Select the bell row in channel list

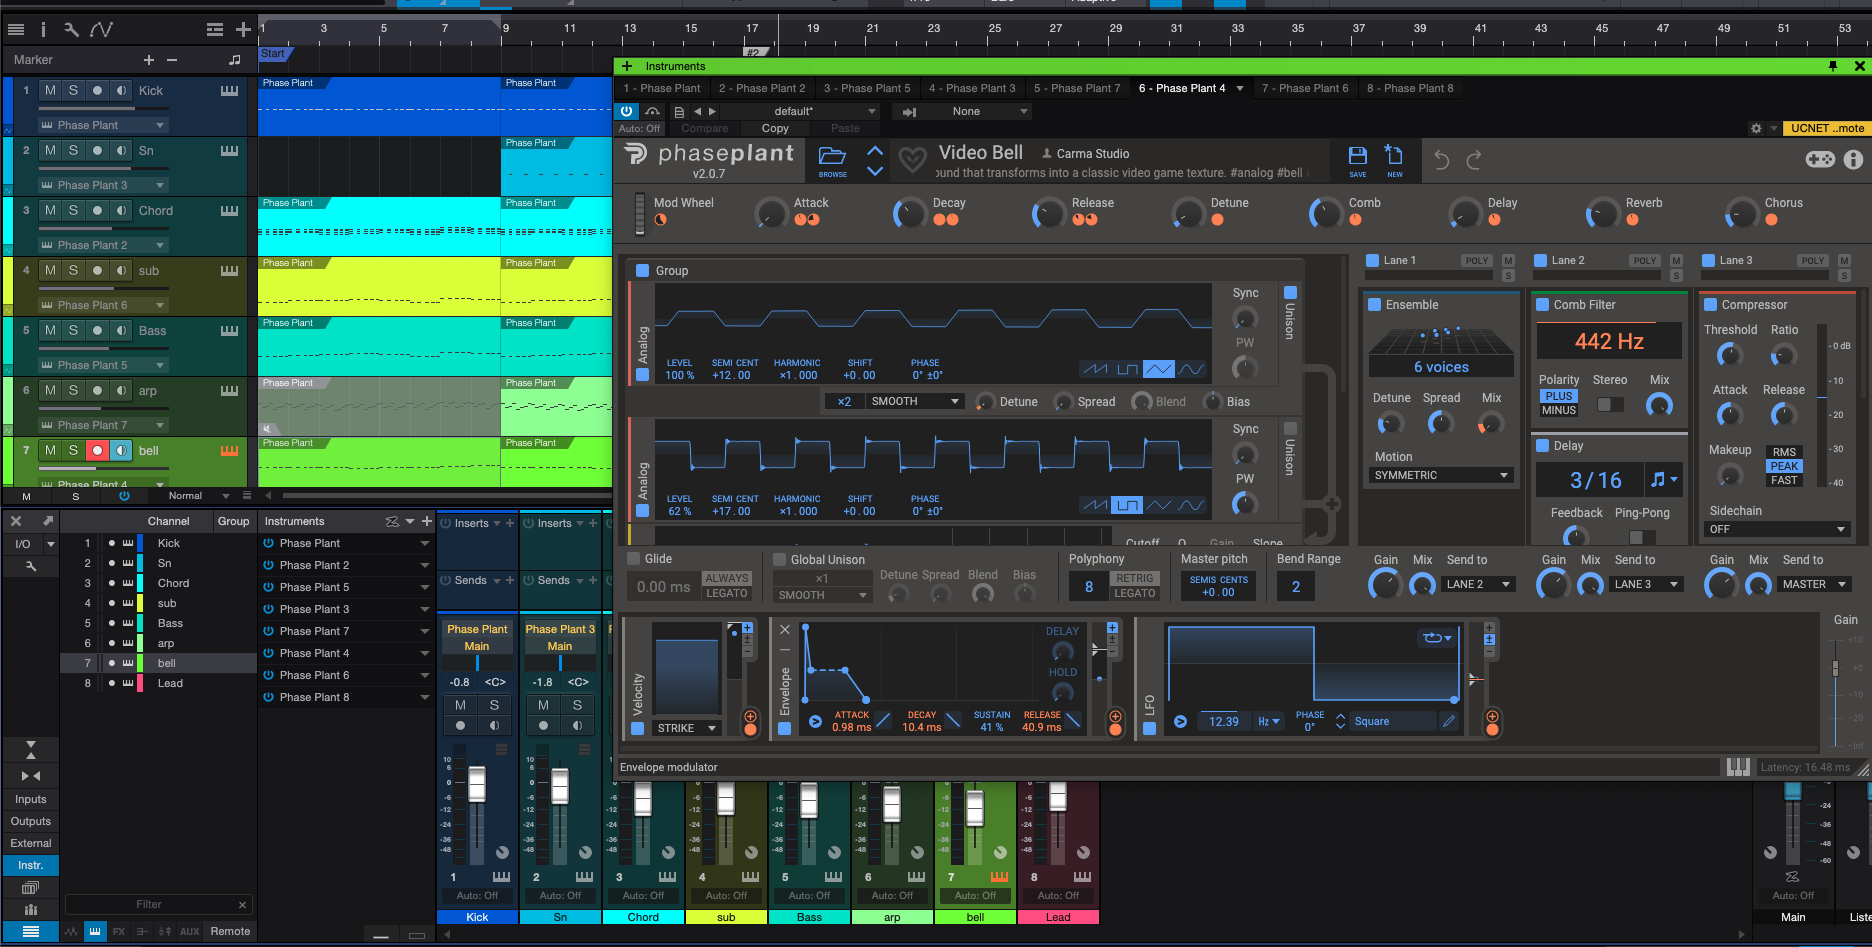point(158,663)
